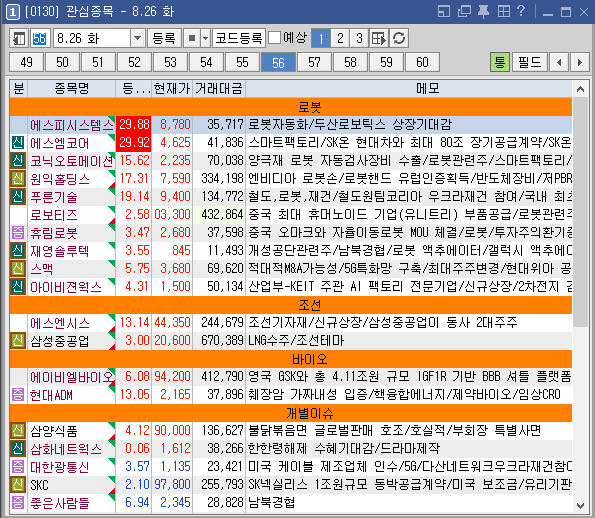Viewport: 595px width, 518px height.
Task: Switch to group tab 52
Action: pos(134,62)
